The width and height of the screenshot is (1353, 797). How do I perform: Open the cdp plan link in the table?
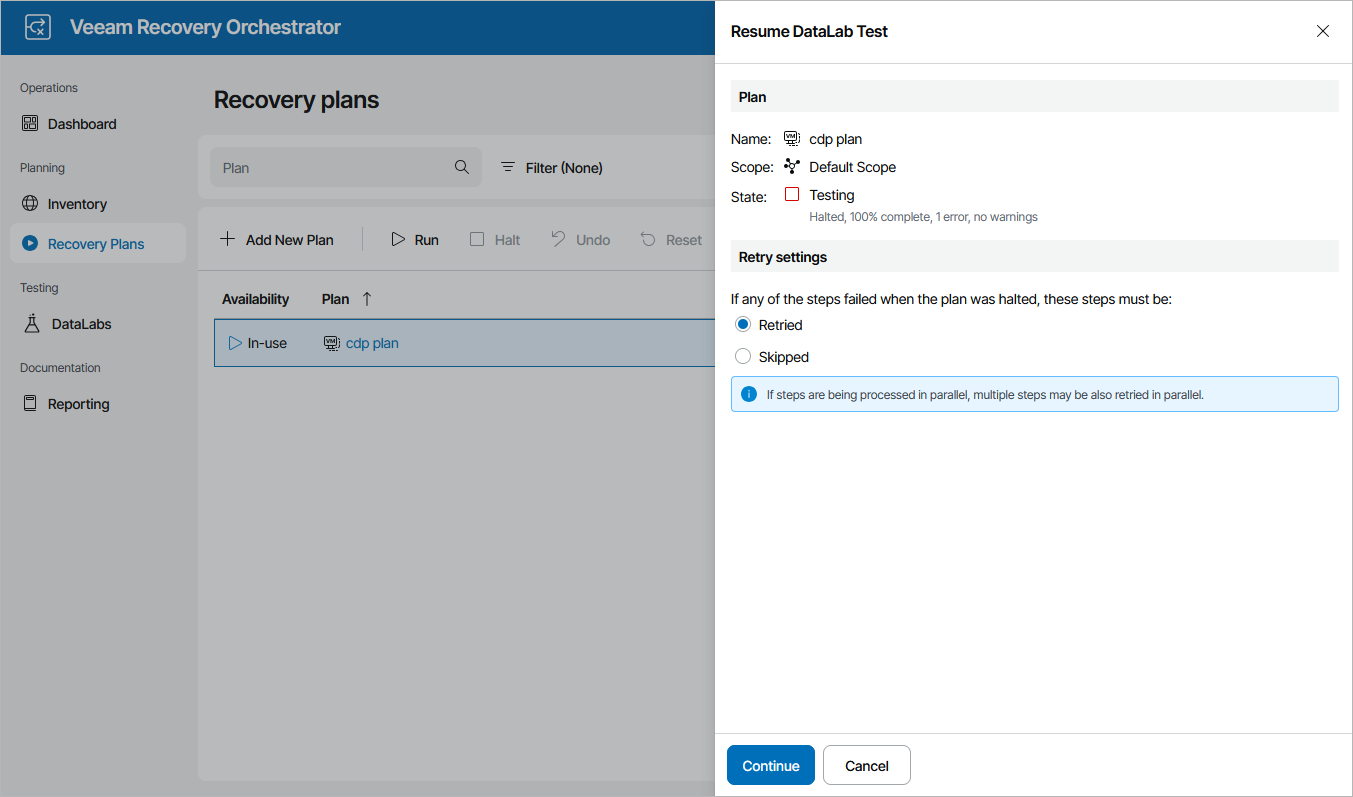371,342
